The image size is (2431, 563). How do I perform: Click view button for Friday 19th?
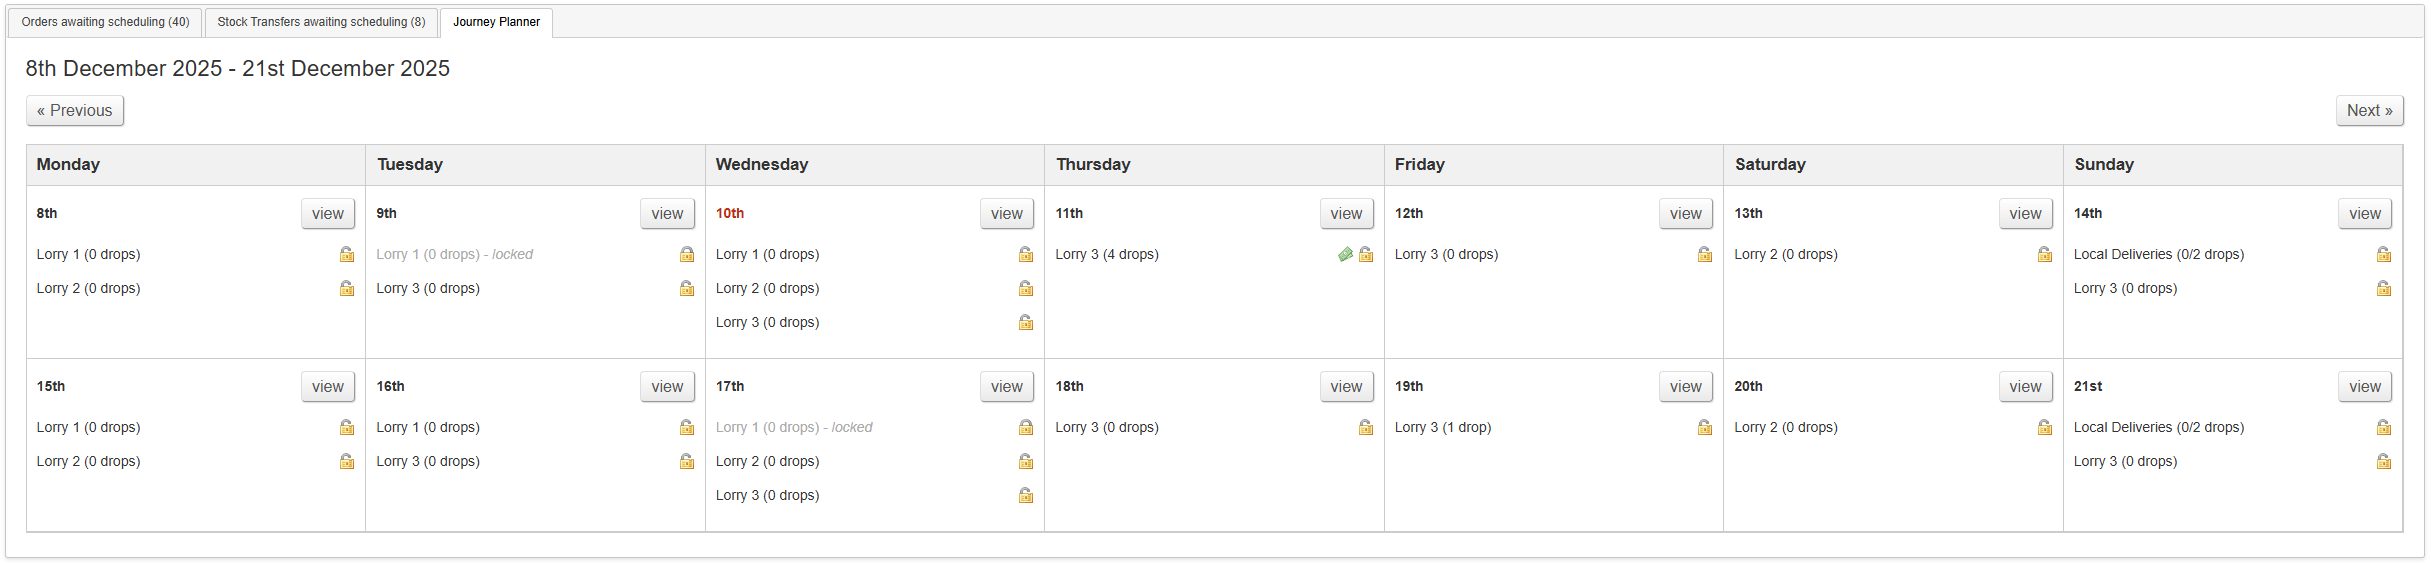coord(1685,387)
